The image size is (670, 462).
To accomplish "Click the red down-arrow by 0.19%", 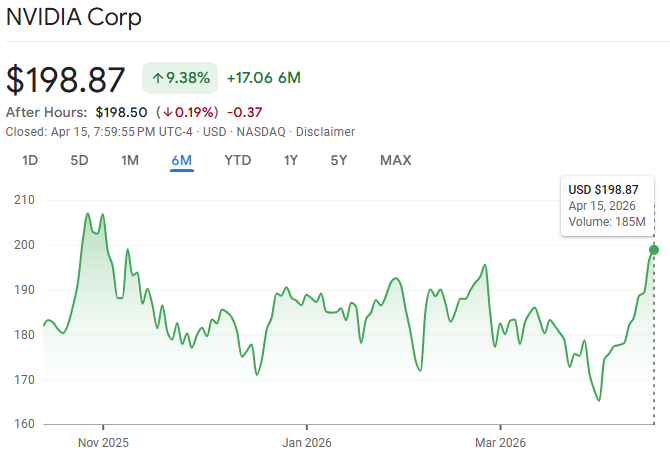I will click(x=168, y=112).
